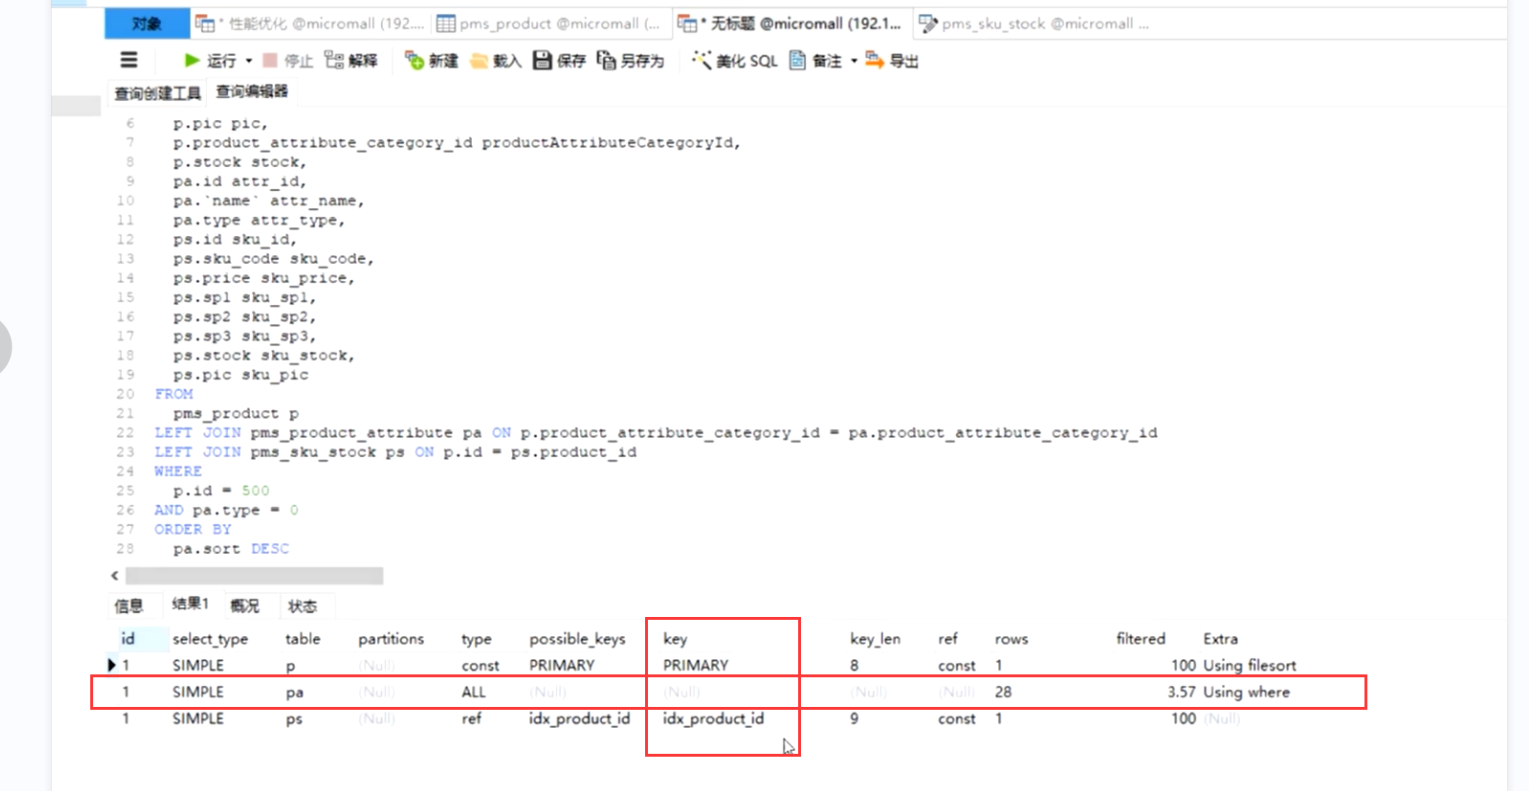Select the 'idx_product_id' key cell
The height and width of the screenshot is (791, 1529).
pyautogui.click(x=713, y=719)
